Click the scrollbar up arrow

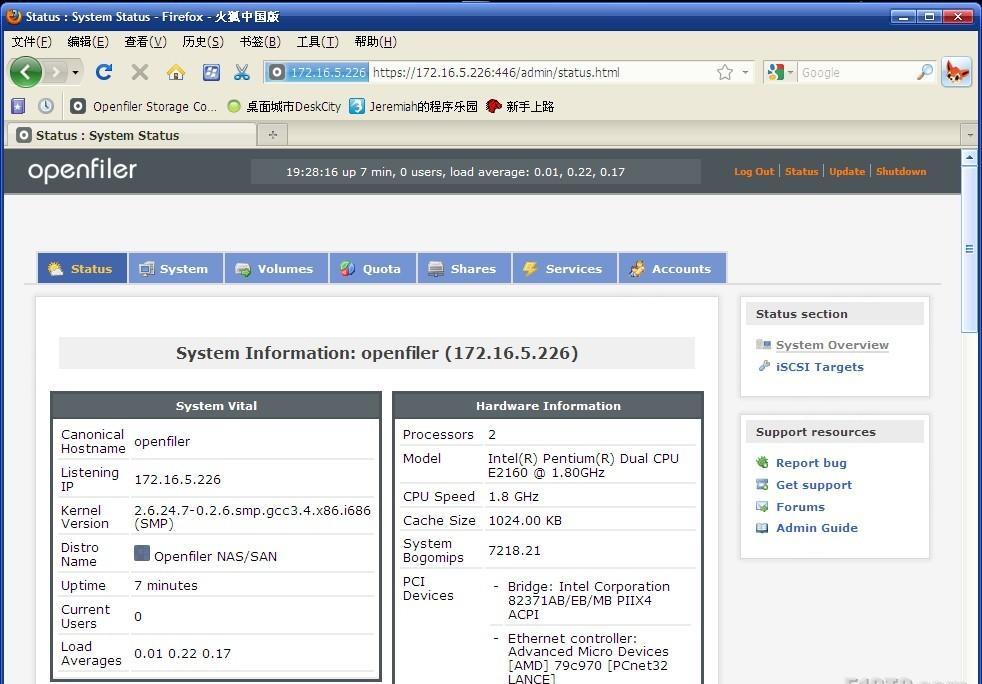[969, 157]
